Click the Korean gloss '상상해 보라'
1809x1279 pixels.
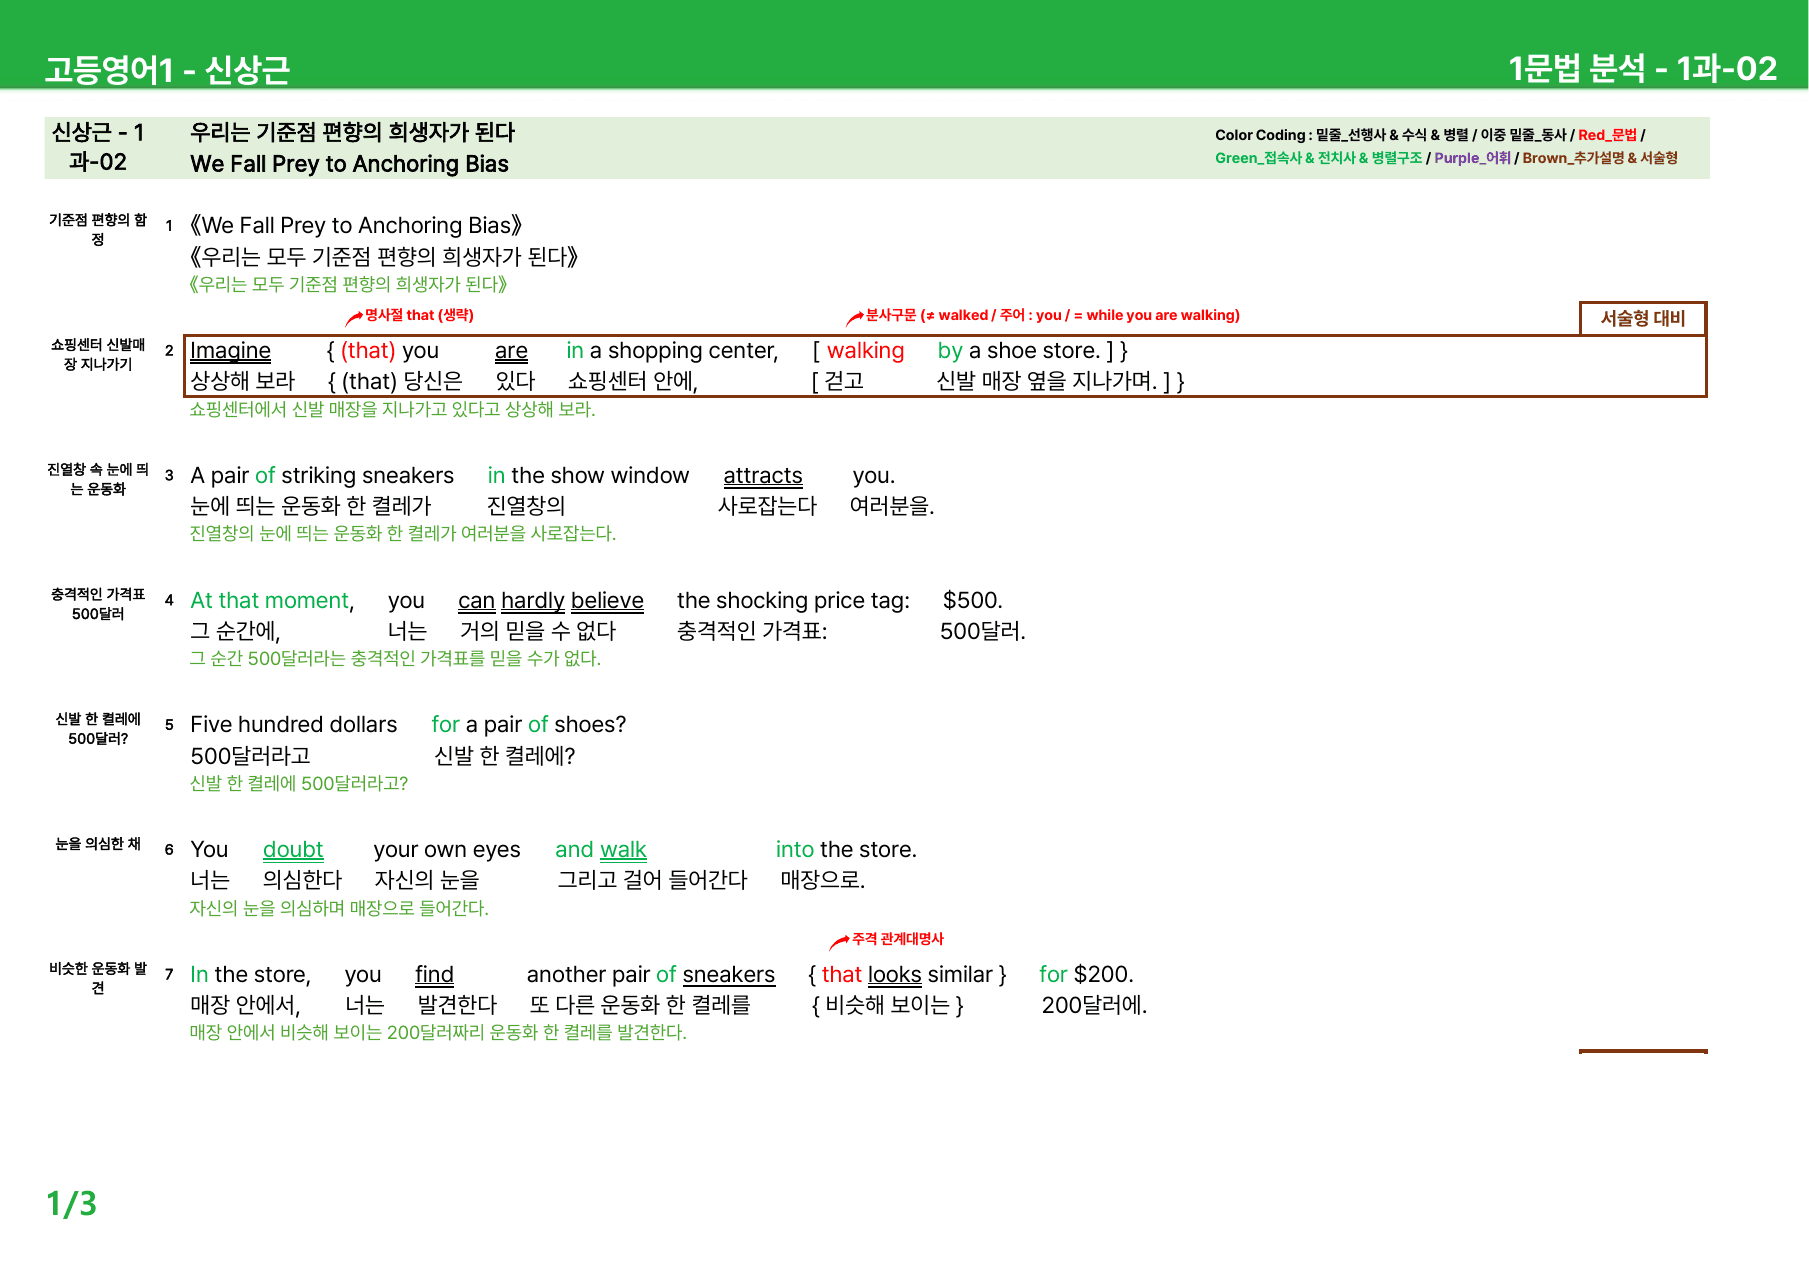click(x=243, y=381)
